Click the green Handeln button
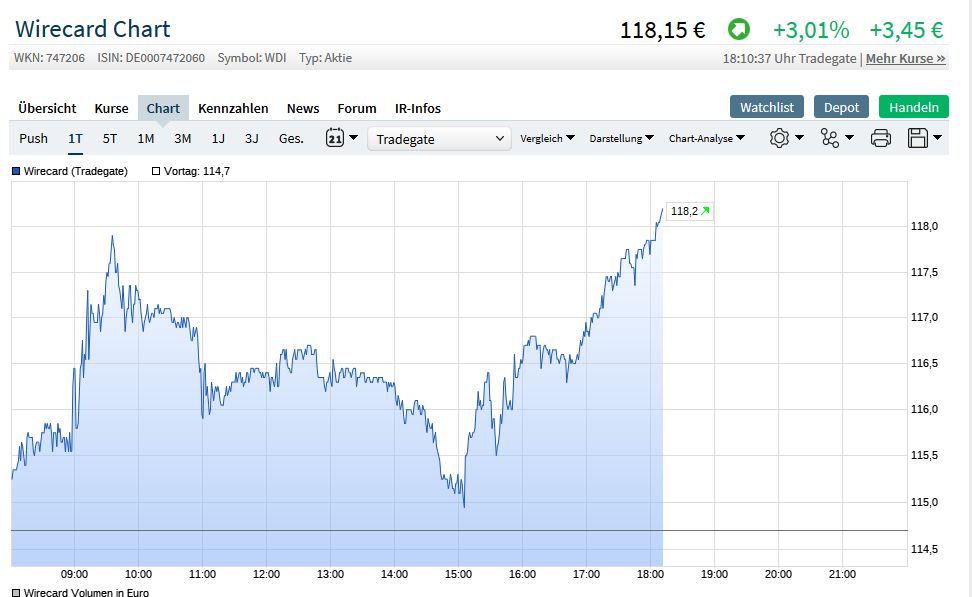The height and width of the screenshot is (597, 972). pos(914,107)
